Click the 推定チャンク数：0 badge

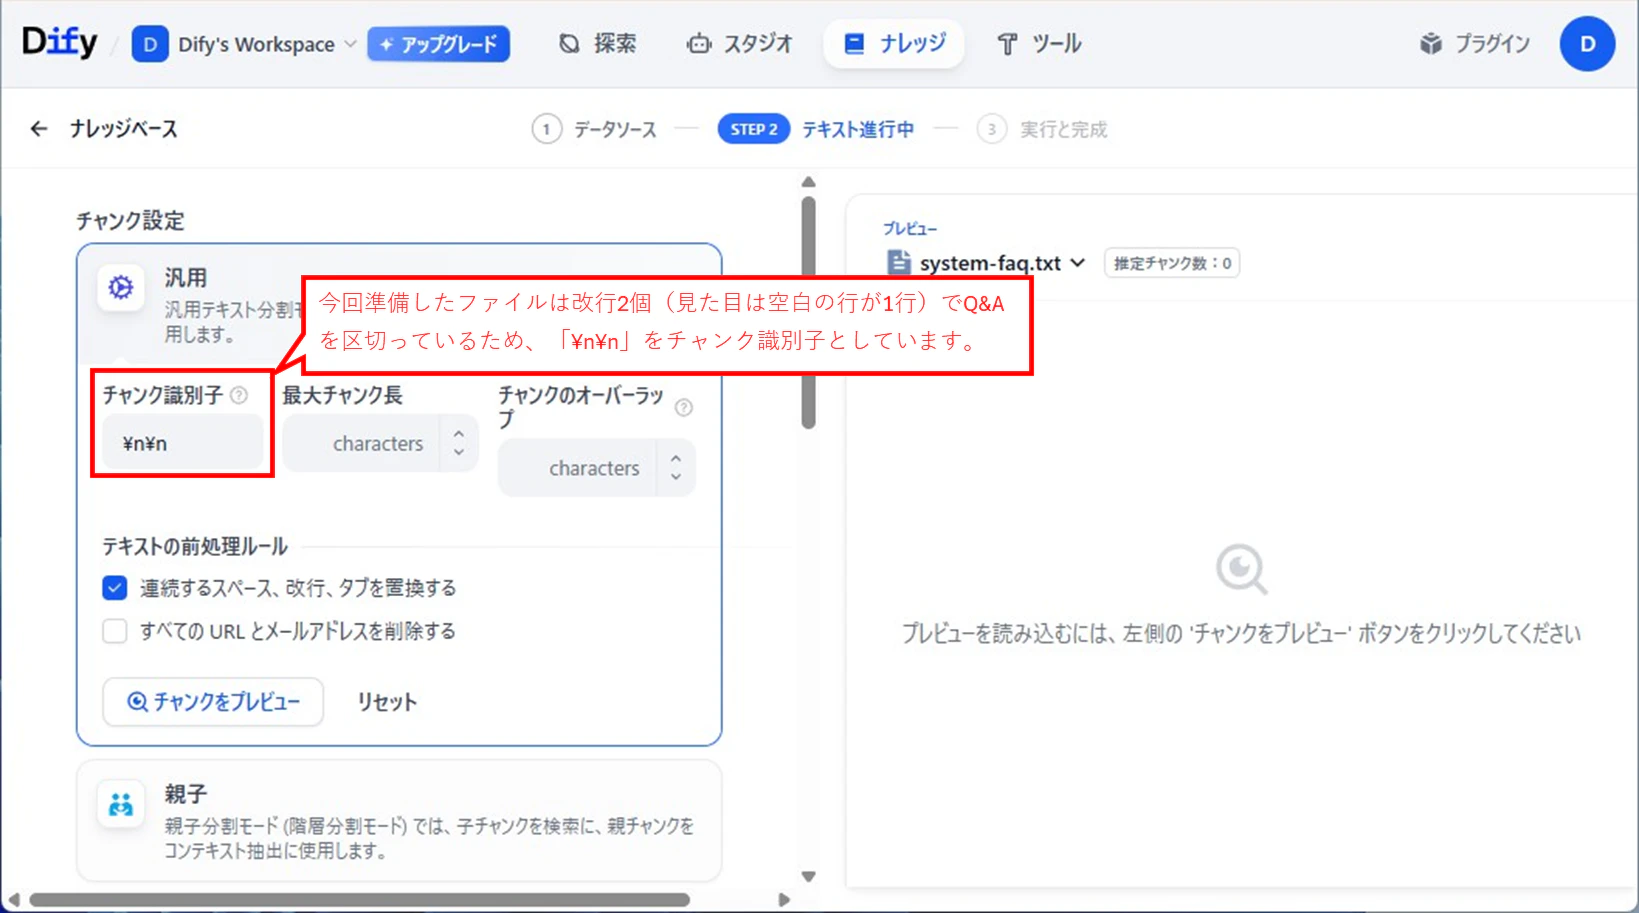coord(1172,263)
